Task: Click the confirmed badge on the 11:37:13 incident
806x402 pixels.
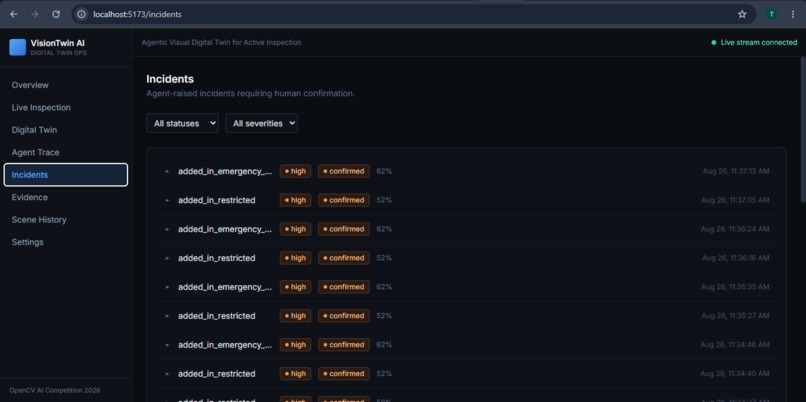Action: click(344, 171)
